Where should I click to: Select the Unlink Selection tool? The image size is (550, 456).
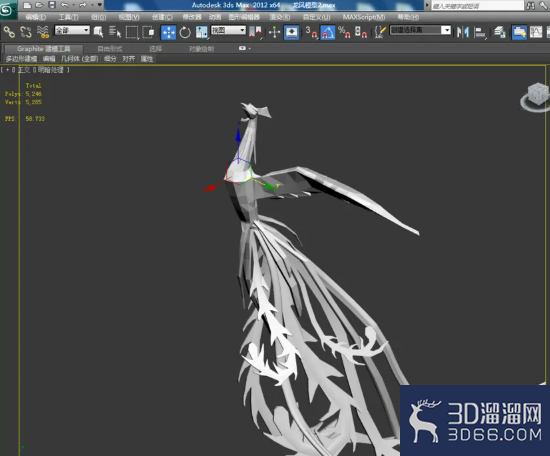(x=26, y=32)
